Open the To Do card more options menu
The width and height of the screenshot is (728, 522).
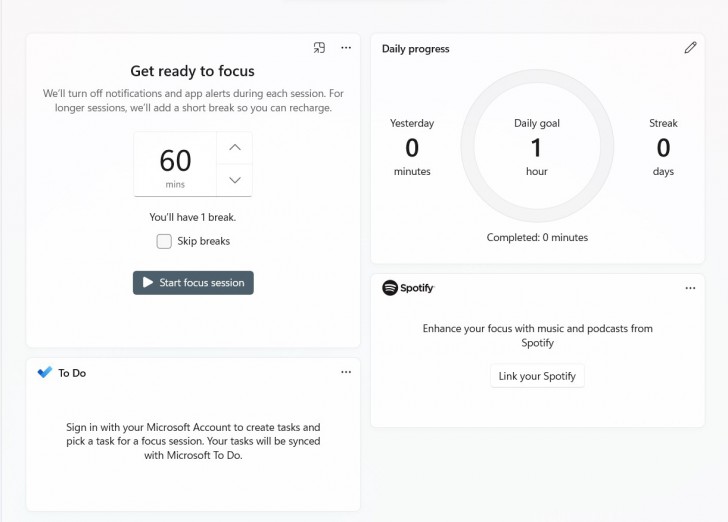(346, 372)
